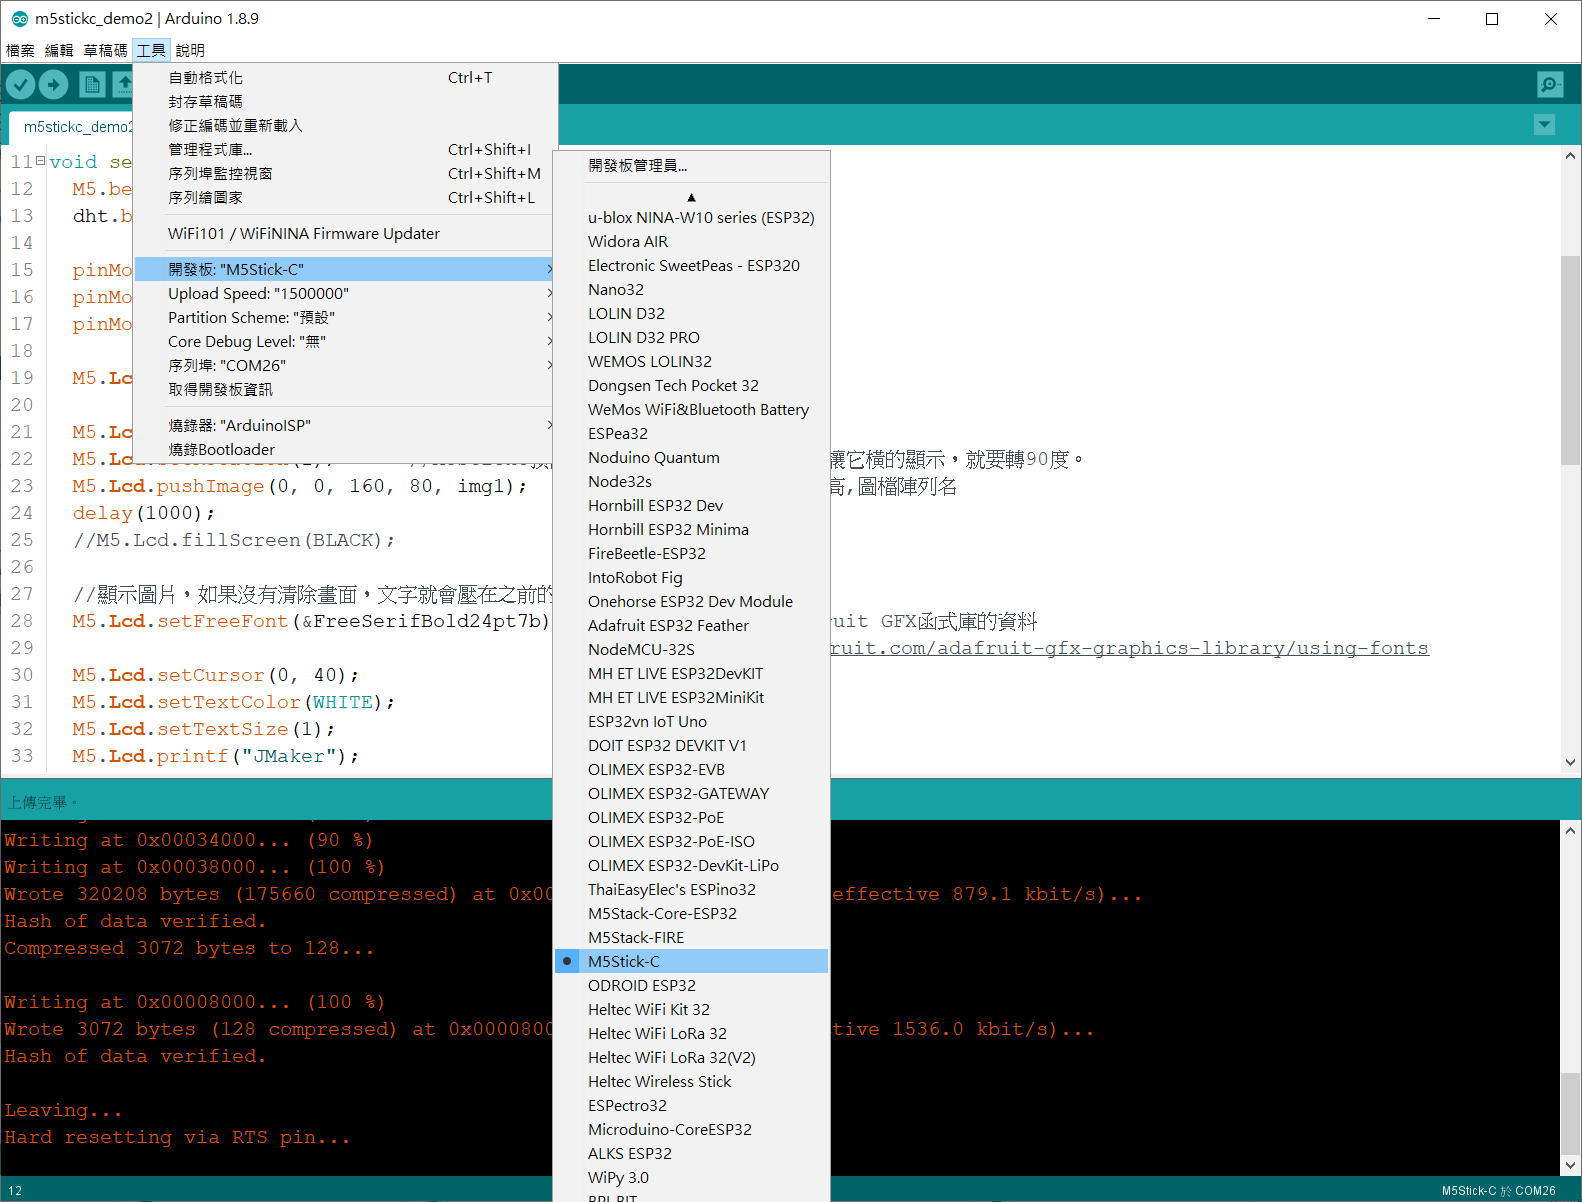Click the fold marker beside line 11
Viewport: 1582px width, 1202px height.
40,160
